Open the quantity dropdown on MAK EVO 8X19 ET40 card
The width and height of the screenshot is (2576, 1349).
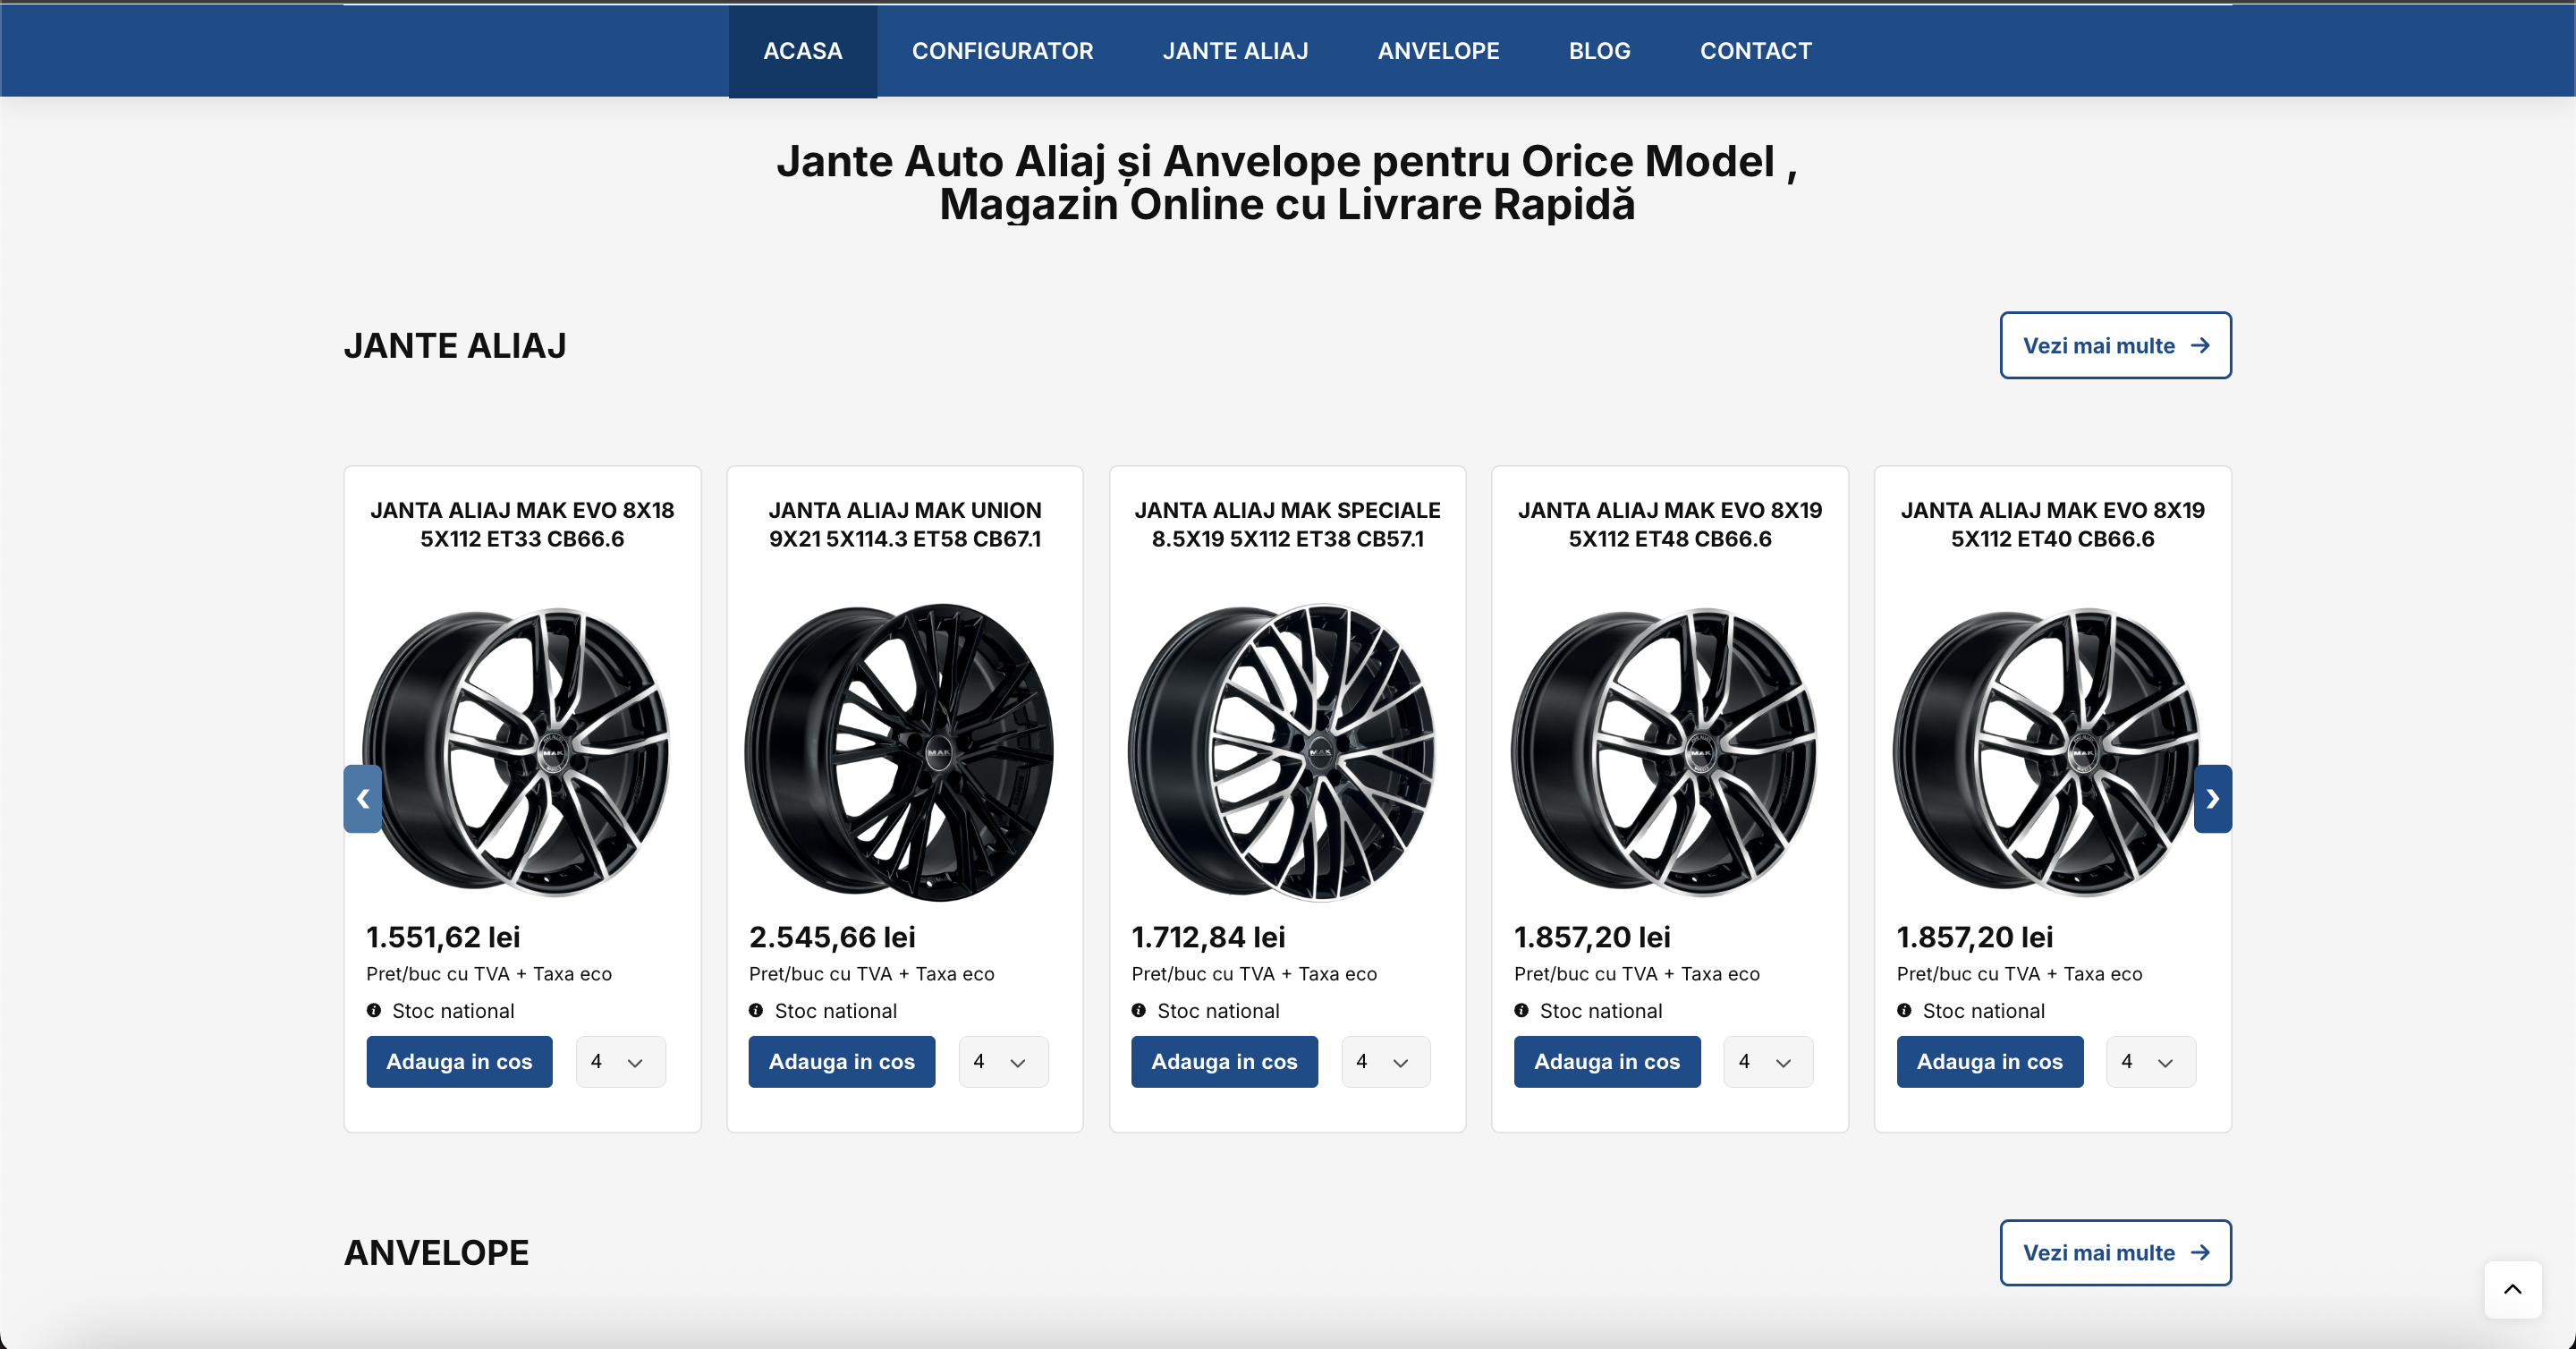(x=2151, y=1061)
